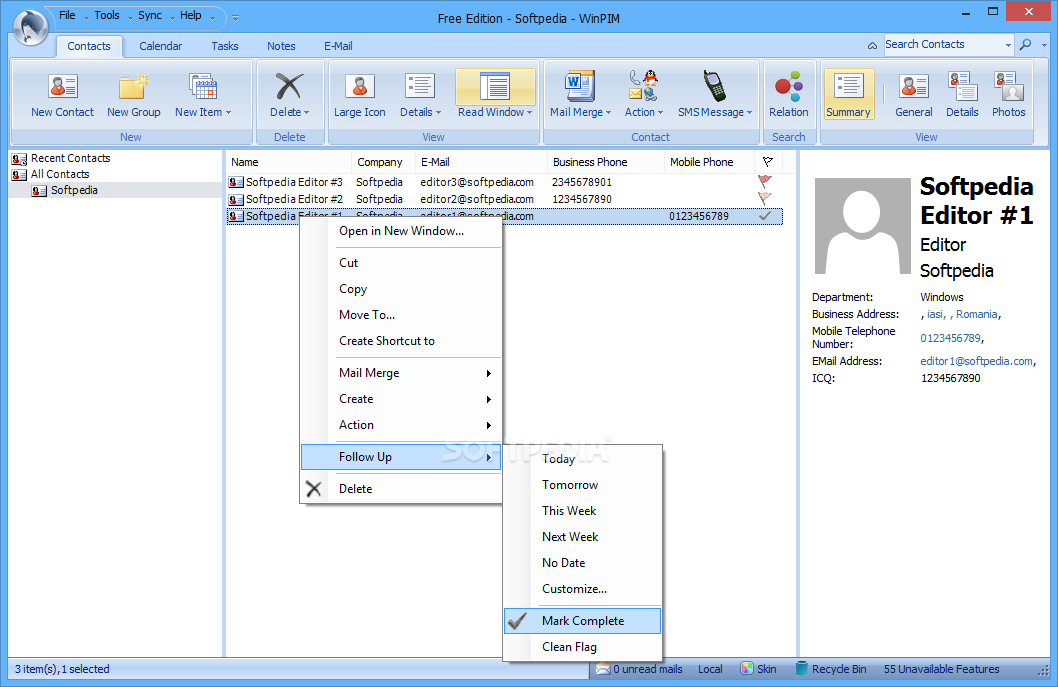Viewport: 1058px width, 687px height.
Task: Switch to the Tasks tab
Action: tap(225, 46)
